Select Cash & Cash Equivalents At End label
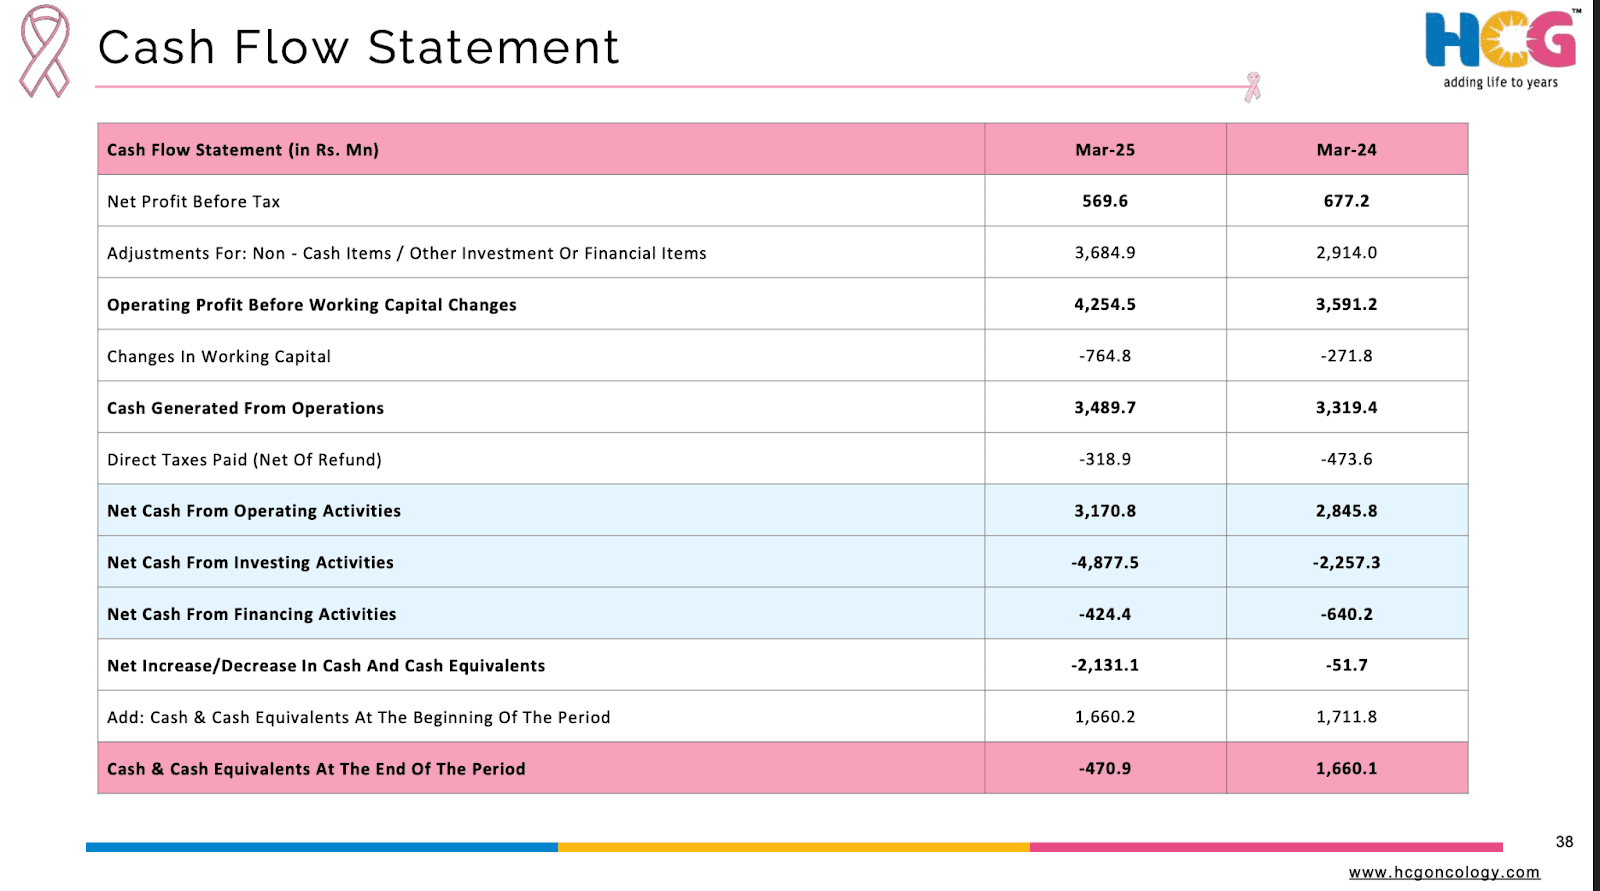Image resolution: width=1600 pixels, height=891 pixels. tap(316, 769)
